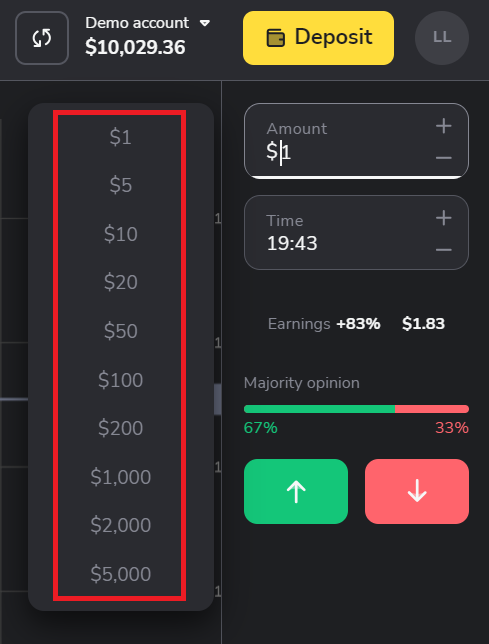Expand the Demo account dropdown arrow

coord(204,23)
